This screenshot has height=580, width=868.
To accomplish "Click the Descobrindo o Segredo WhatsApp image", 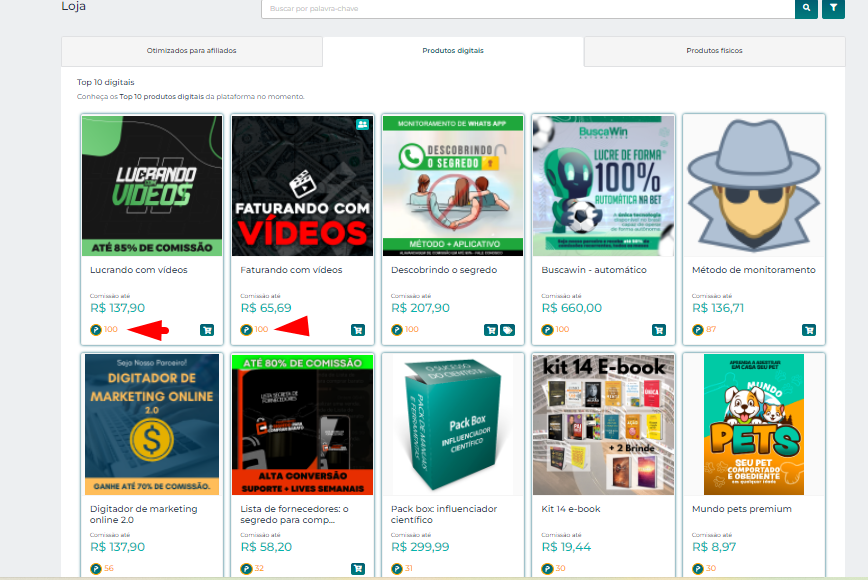I will 453,186.
